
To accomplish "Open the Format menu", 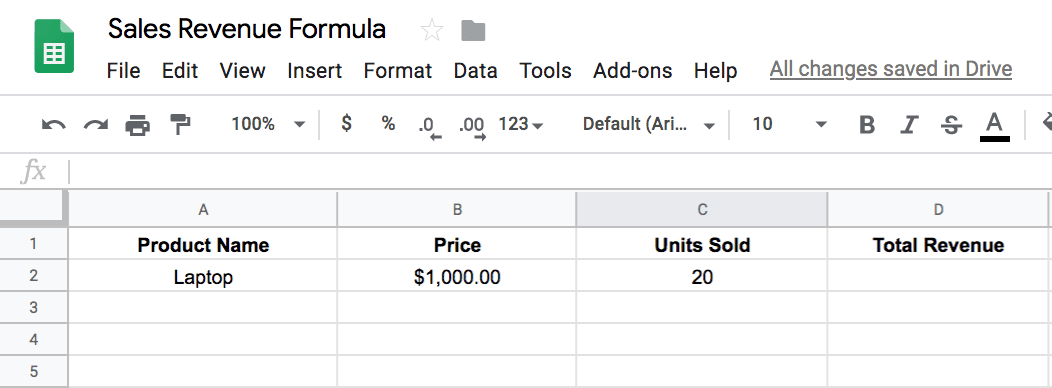I will coord(398,70).
